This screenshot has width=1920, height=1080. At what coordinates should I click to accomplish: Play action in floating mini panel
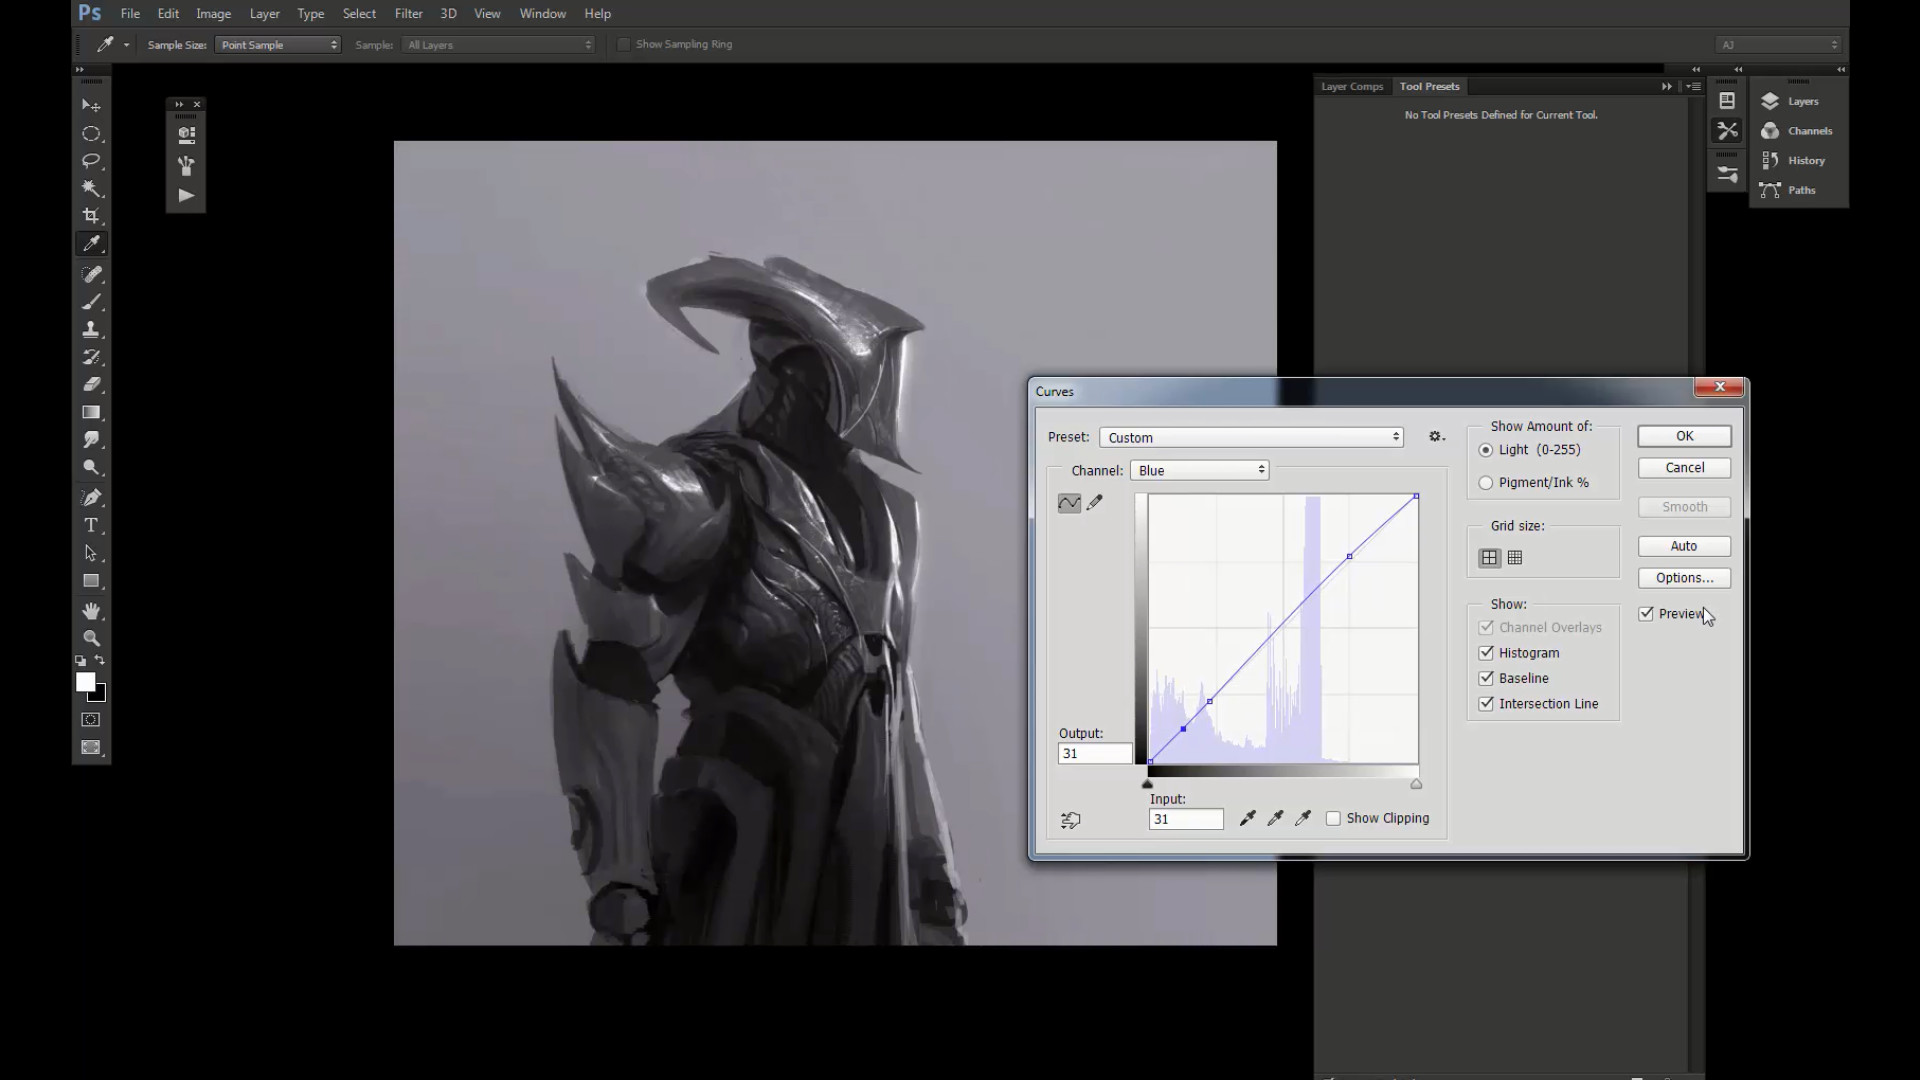click(186, 196)
